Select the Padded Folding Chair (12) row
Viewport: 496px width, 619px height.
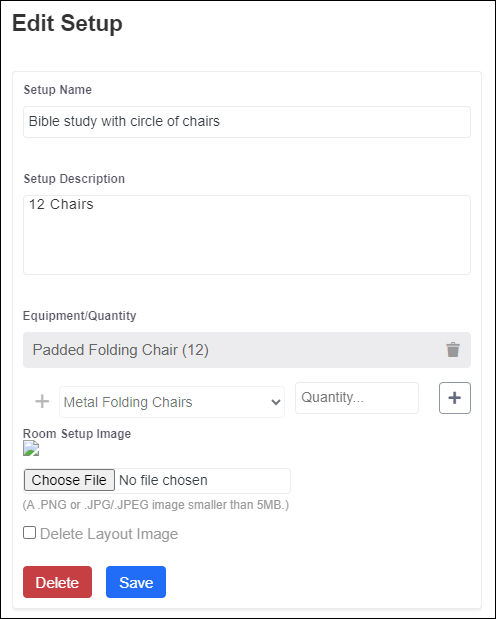[247, 350]
